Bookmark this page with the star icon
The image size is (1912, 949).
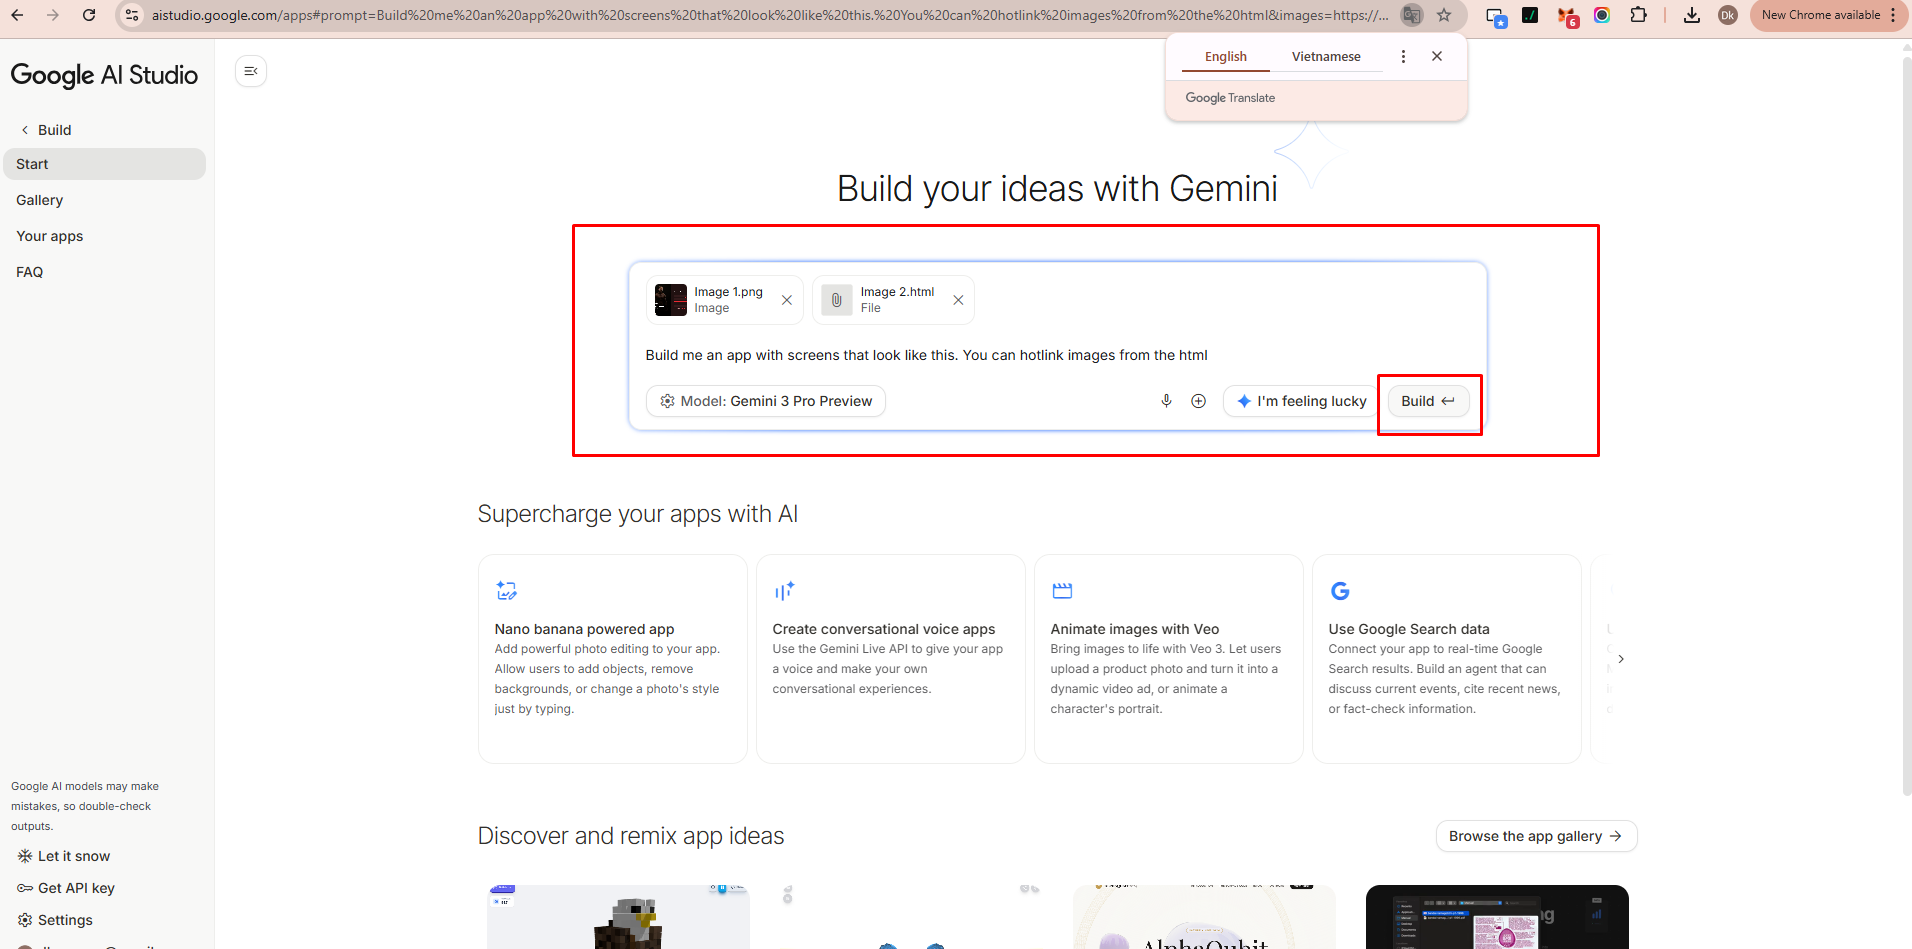[x=1444, y=15]
